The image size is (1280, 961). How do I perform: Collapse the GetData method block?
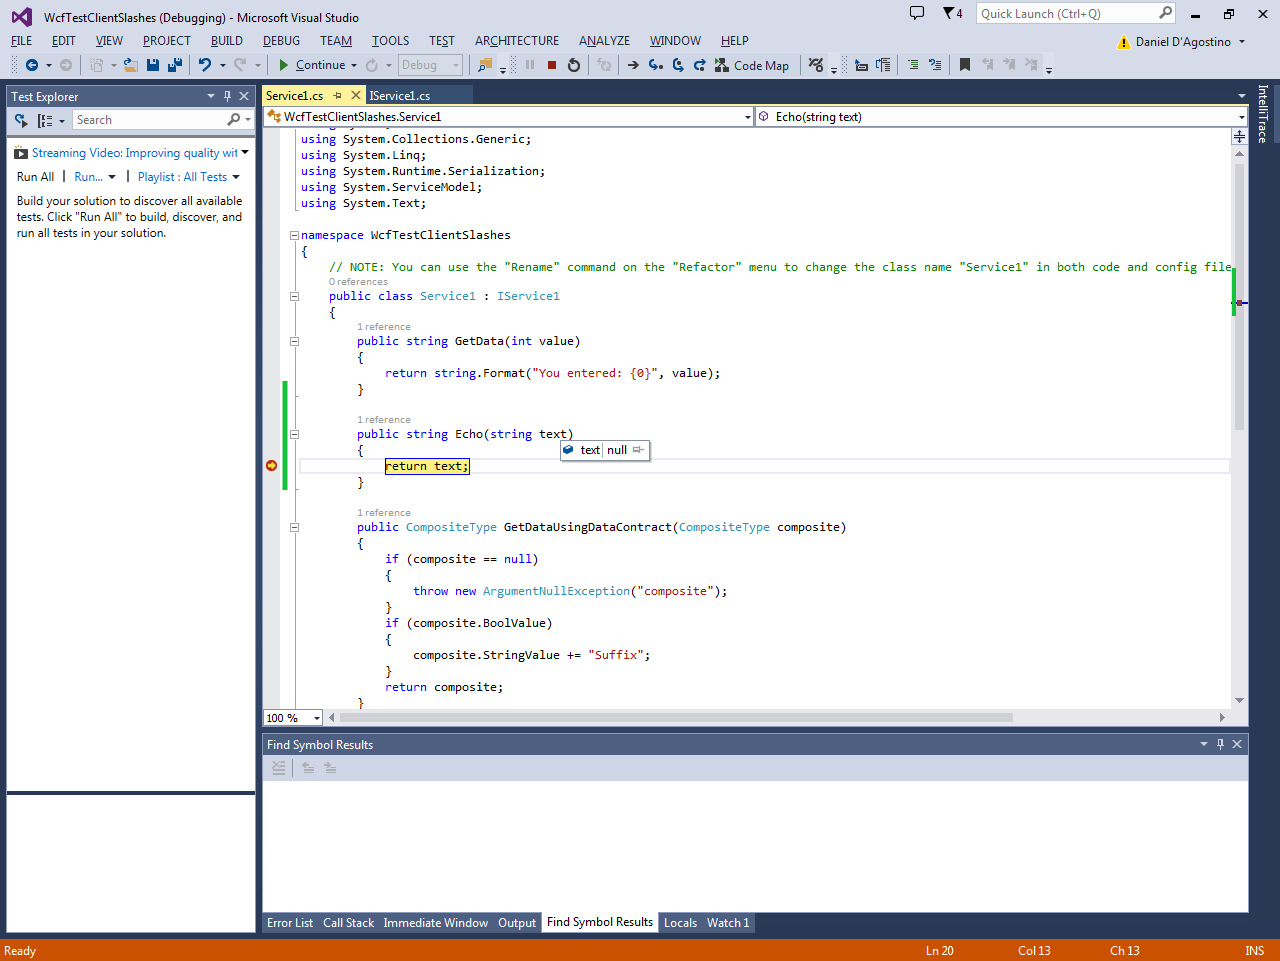(x=294, y=341)
